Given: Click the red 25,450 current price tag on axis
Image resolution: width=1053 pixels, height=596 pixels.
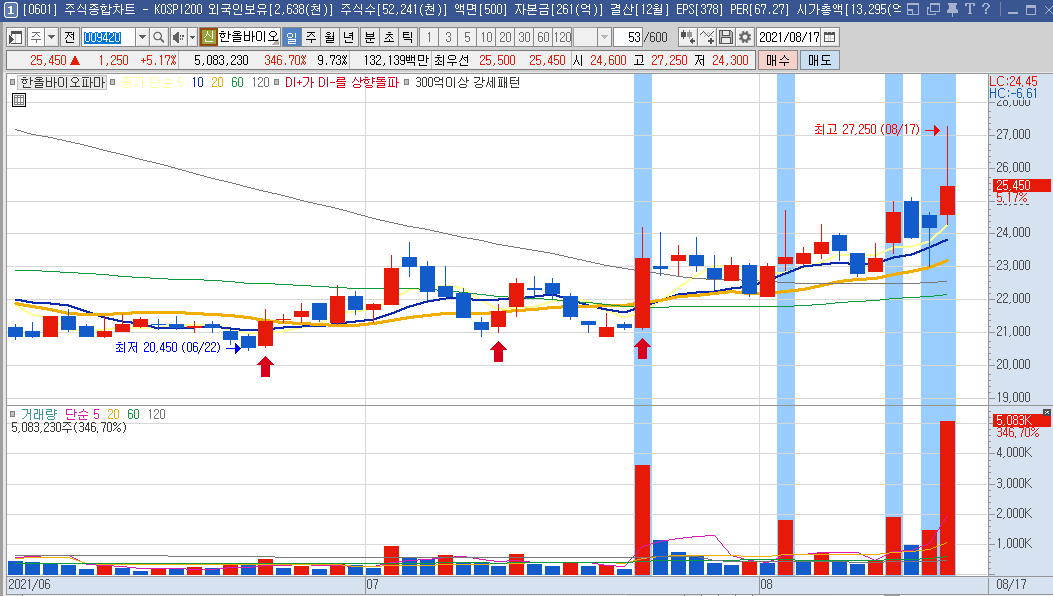Looking at the screenshot, I should tap(1021, 185).
